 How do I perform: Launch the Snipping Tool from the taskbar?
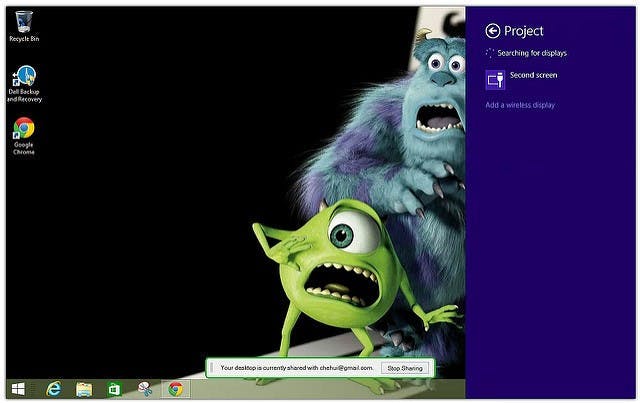click(145, 389)
